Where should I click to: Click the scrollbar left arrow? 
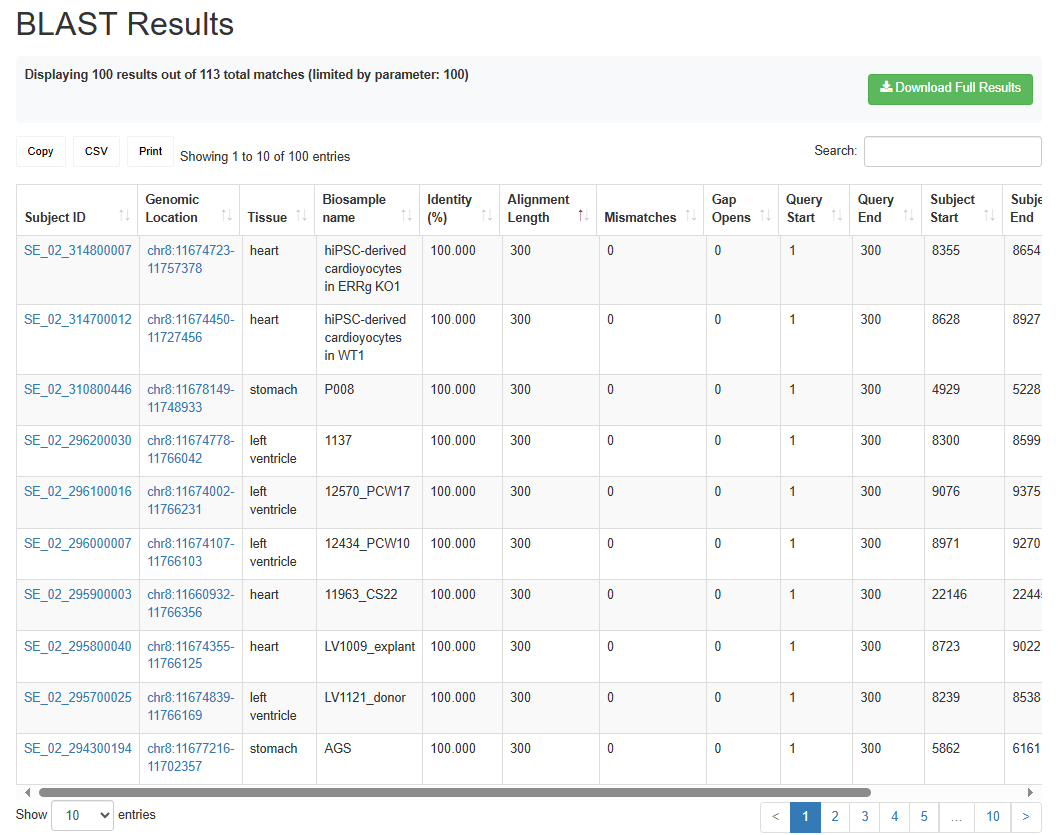pyautogui.click(x=27, y=792)
